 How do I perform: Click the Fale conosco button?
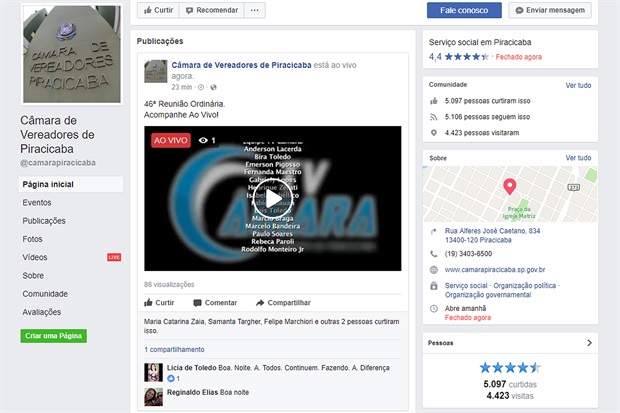point(464,10)
